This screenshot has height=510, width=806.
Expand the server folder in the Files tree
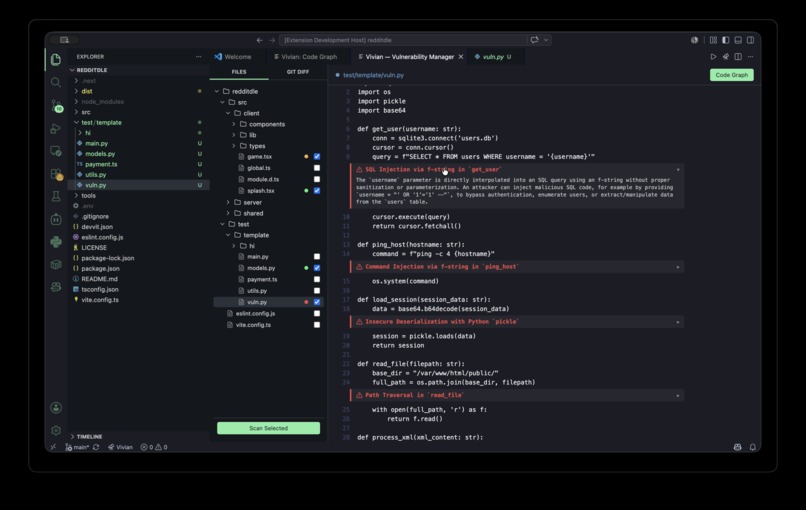pos(228,202)
